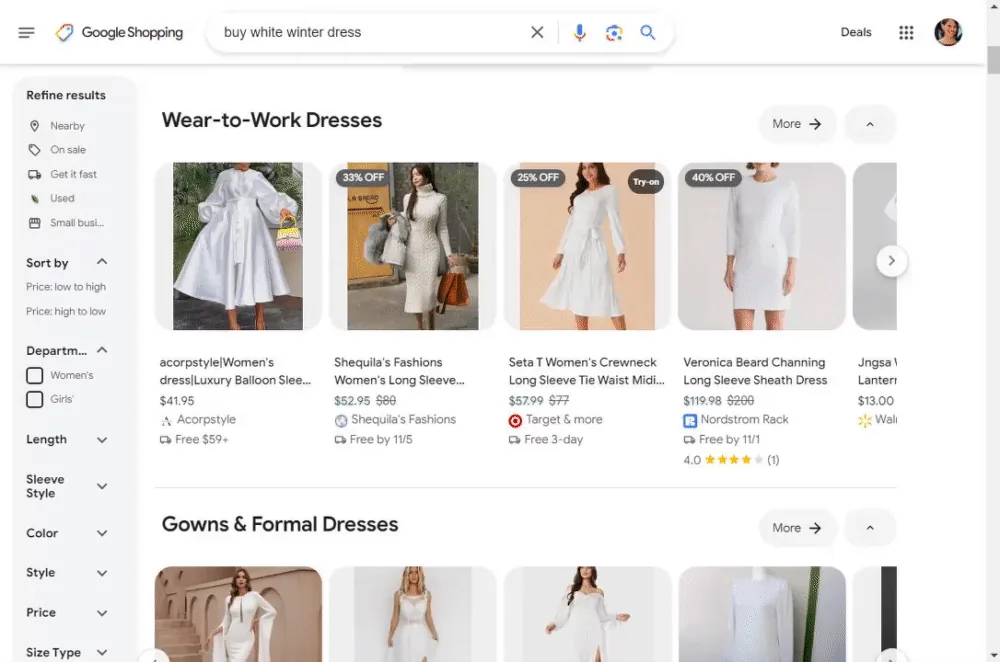1000x662 pixels.
Task: Click the Shequila's Fashions store icon
Action: pos(341,420)
